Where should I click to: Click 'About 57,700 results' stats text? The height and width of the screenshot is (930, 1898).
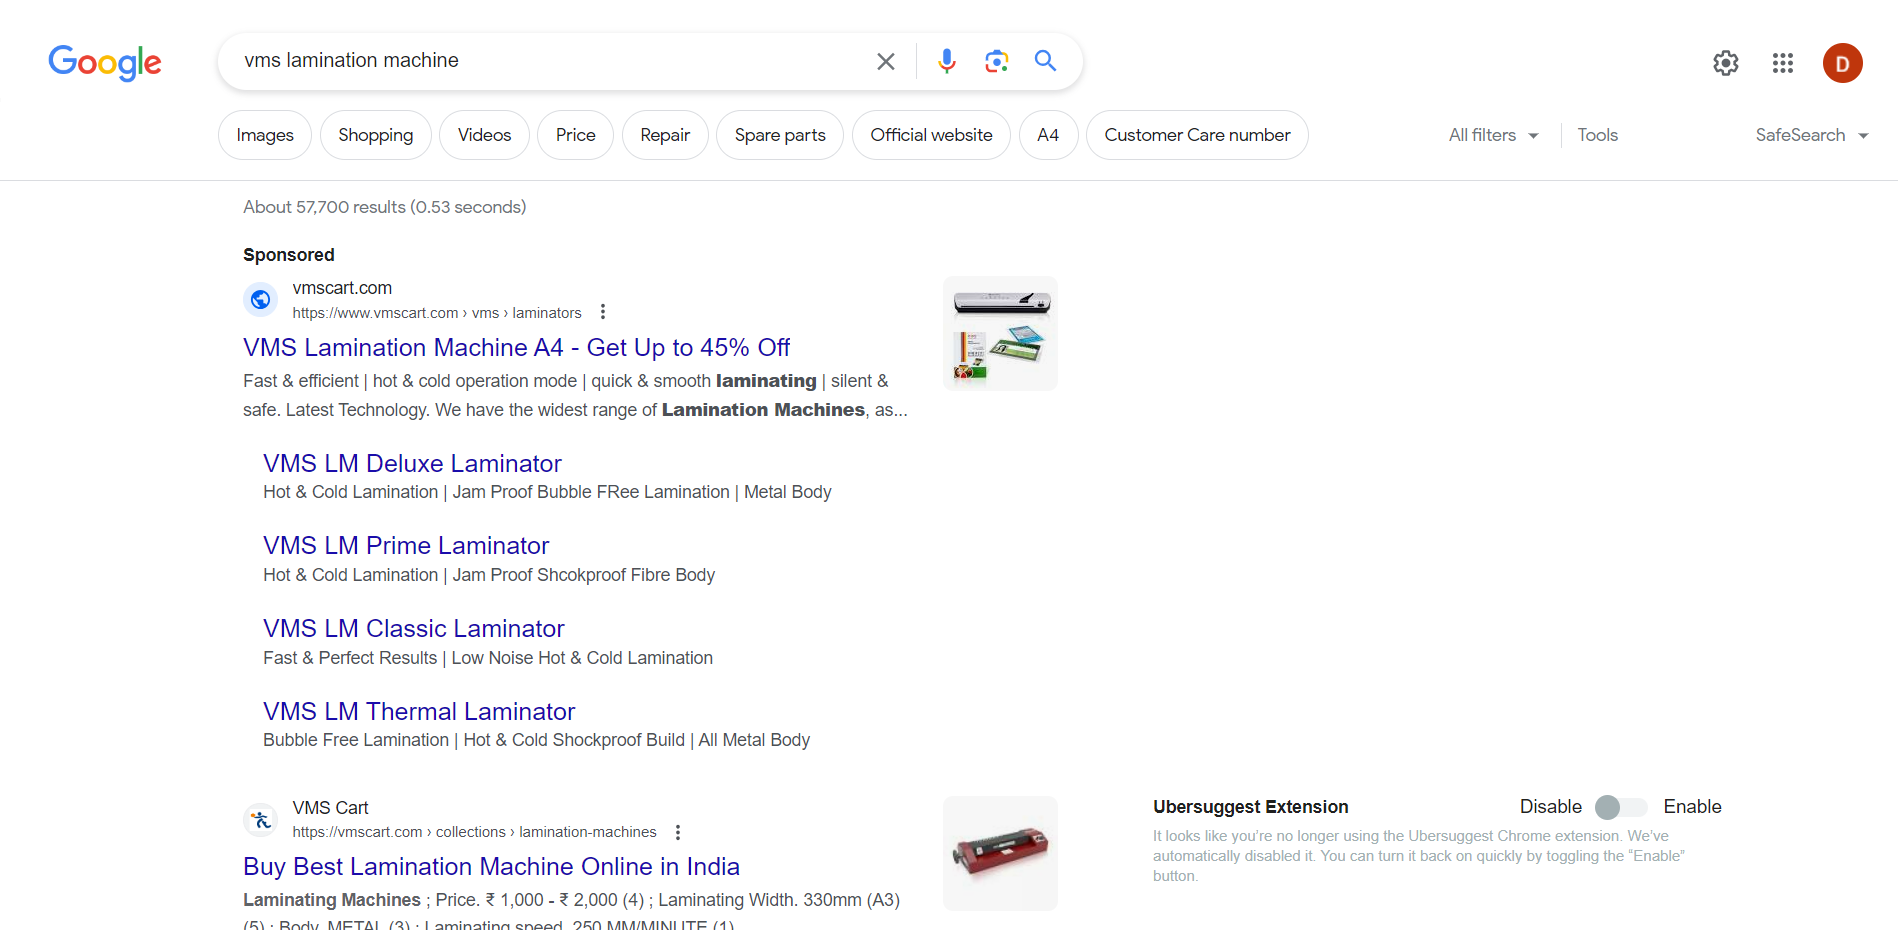point(385,207)
